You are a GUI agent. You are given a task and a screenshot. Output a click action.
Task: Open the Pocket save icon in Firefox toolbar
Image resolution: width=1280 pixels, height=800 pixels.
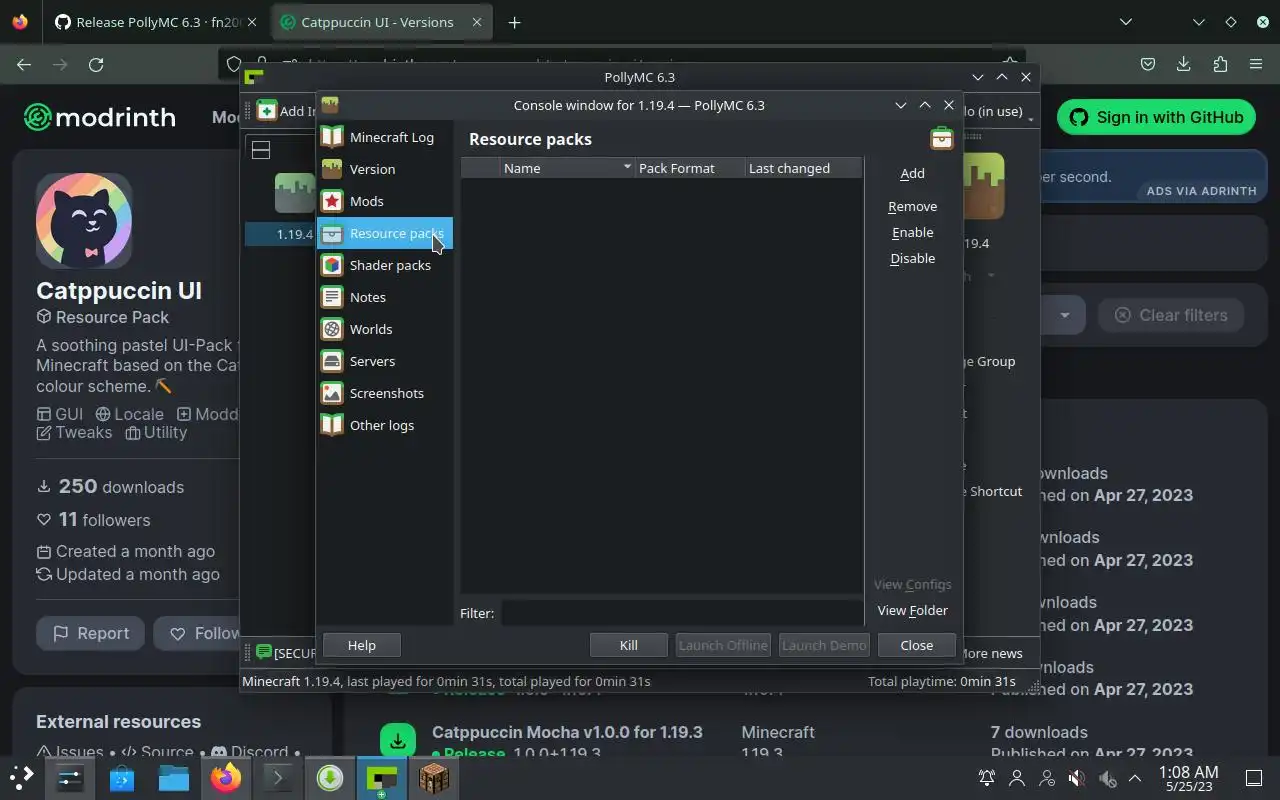coord(1148,64)
